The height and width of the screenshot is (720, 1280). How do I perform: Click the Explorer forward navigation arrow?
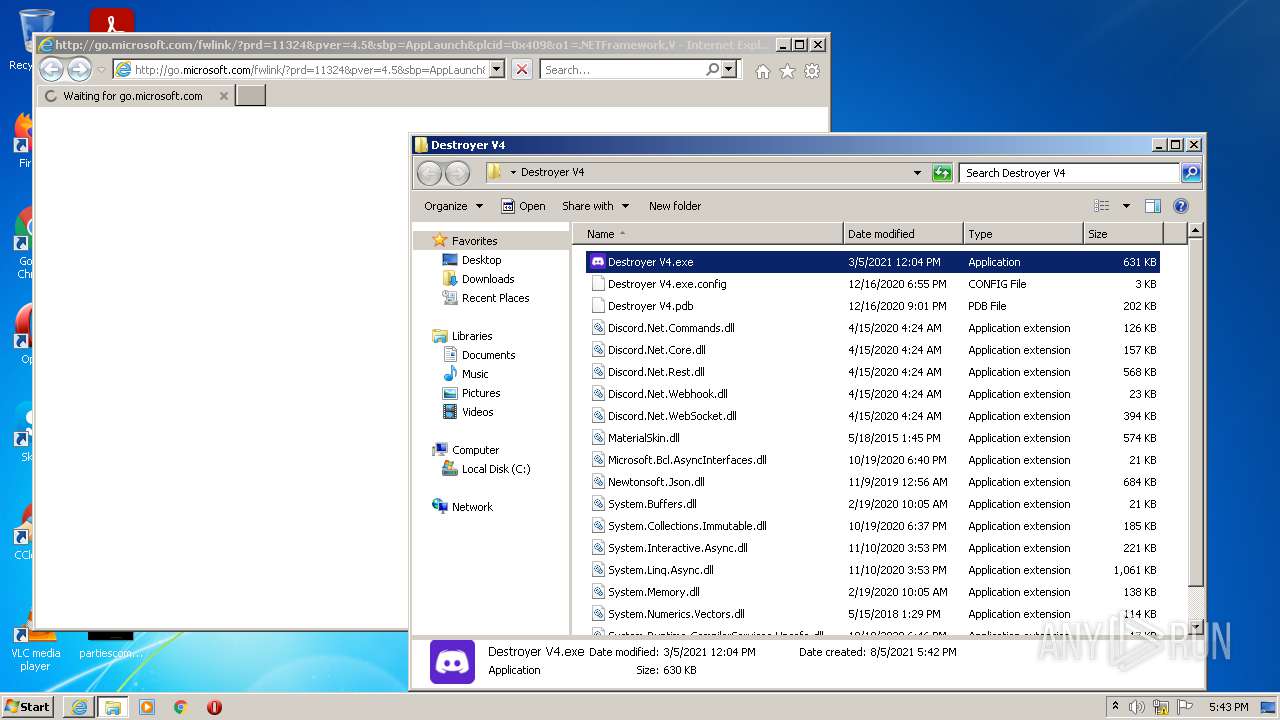tap(457, 173)
